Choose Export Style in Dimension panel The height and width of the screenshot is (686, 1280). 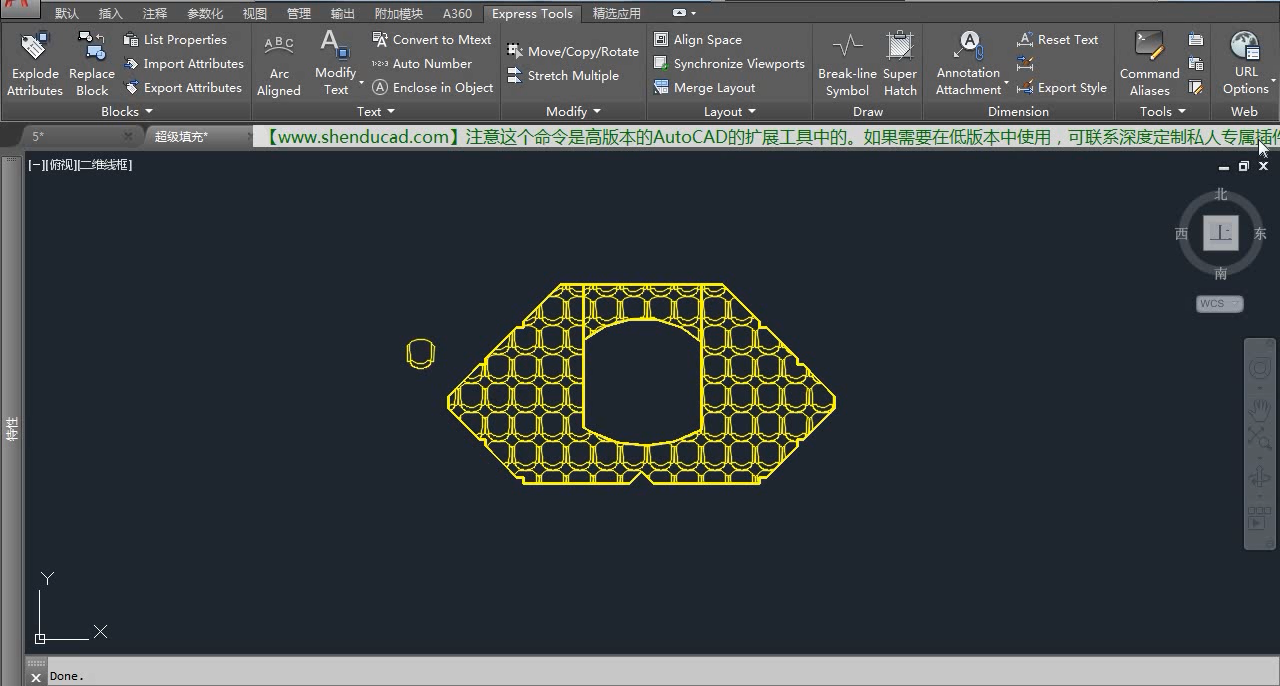[x=1062, y=88]
